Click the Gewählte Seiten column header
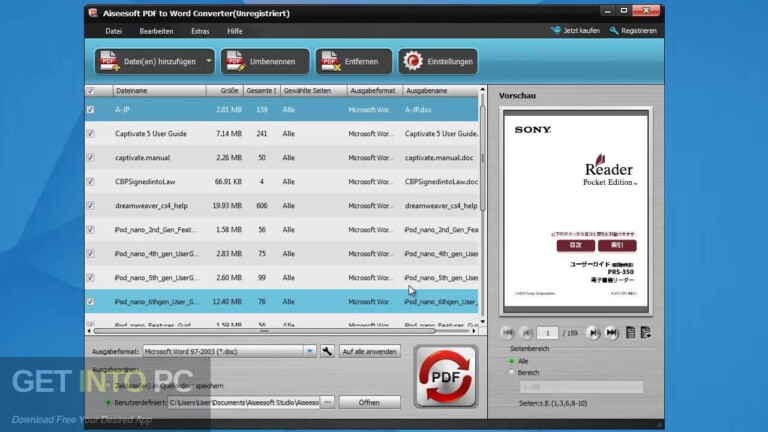768x432 pixels. click(313, 91)
